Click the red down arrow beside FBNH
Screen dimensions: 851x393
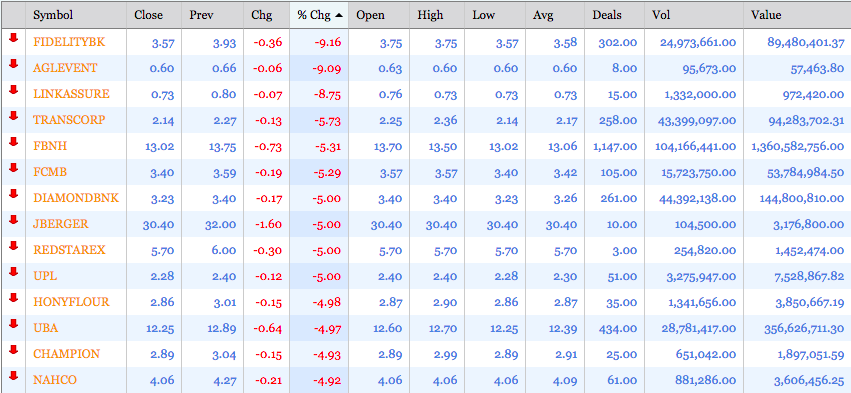tap(14, 142)
